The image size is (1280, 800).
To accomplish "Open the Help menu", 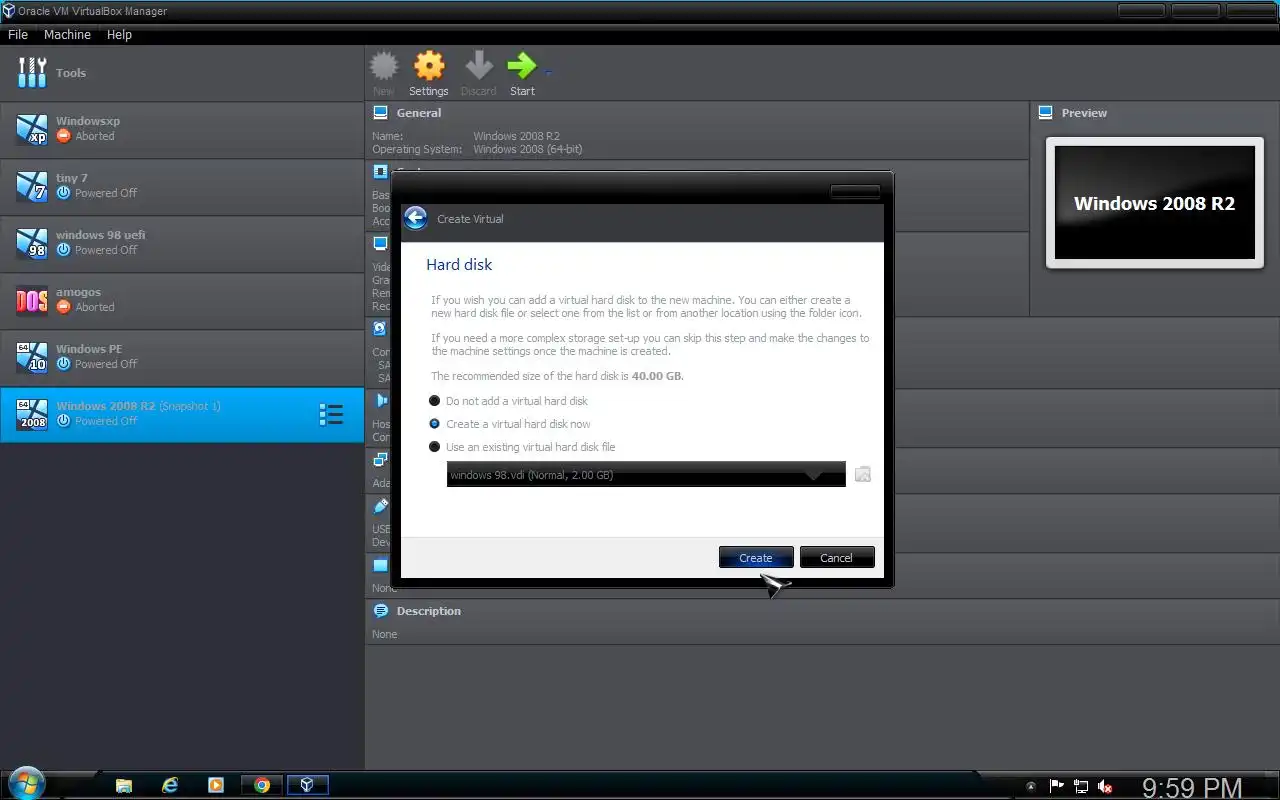I will (119, 34).
